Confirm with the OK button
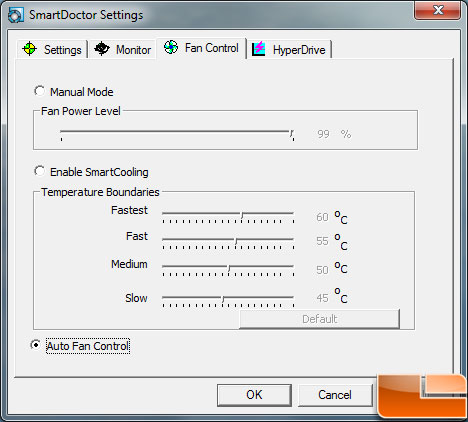The width and height of the screenshot is (468, 422). coord(254,395)
